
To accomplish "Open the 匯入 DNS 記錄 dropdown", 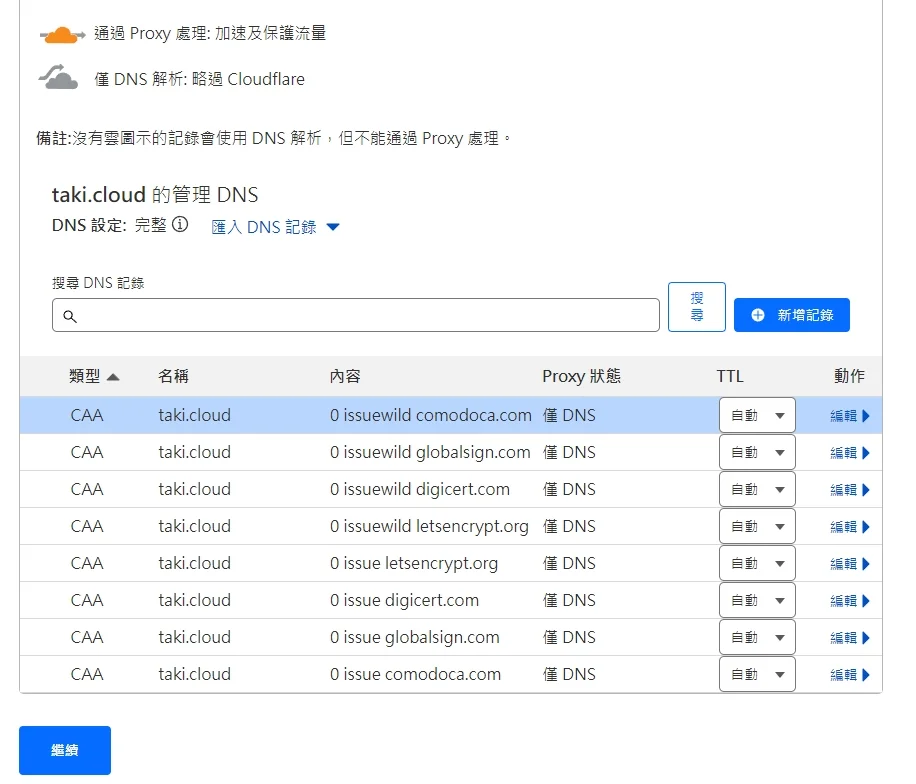I will point(275,227).
